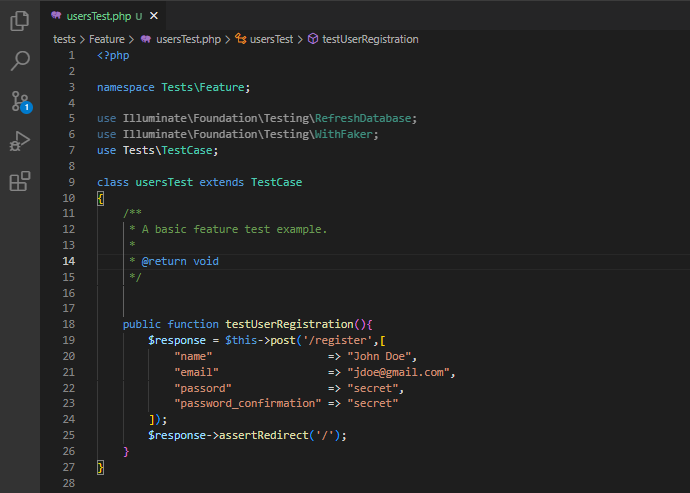The image size is (690, 493).
Task: Open the Run and Debug view
Action: point(20,141)
